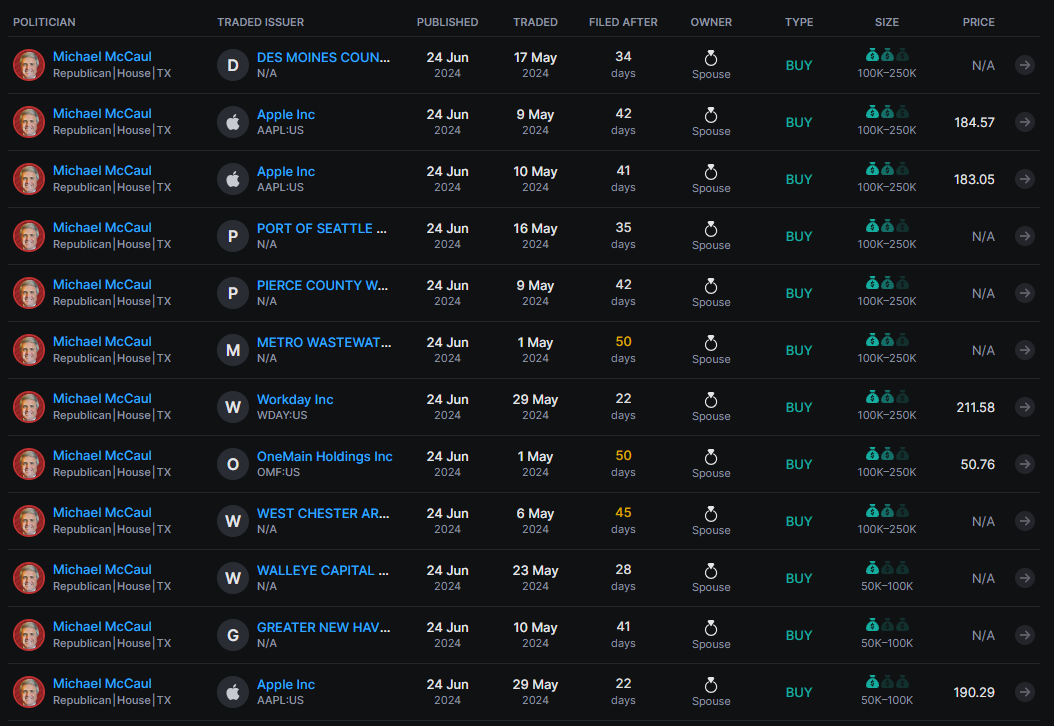Click the G issuer icon for Greater New Haven

pyautogui.click(x=233, y=635)
